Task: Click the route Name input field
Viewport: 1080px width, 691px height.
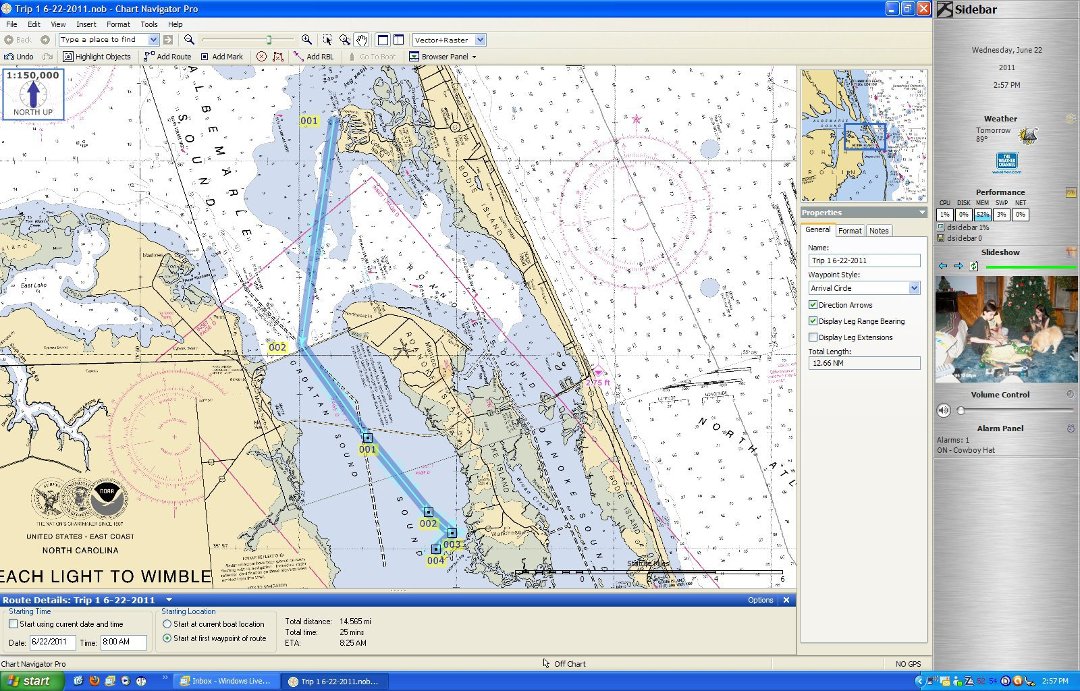Action: [864, 260]
